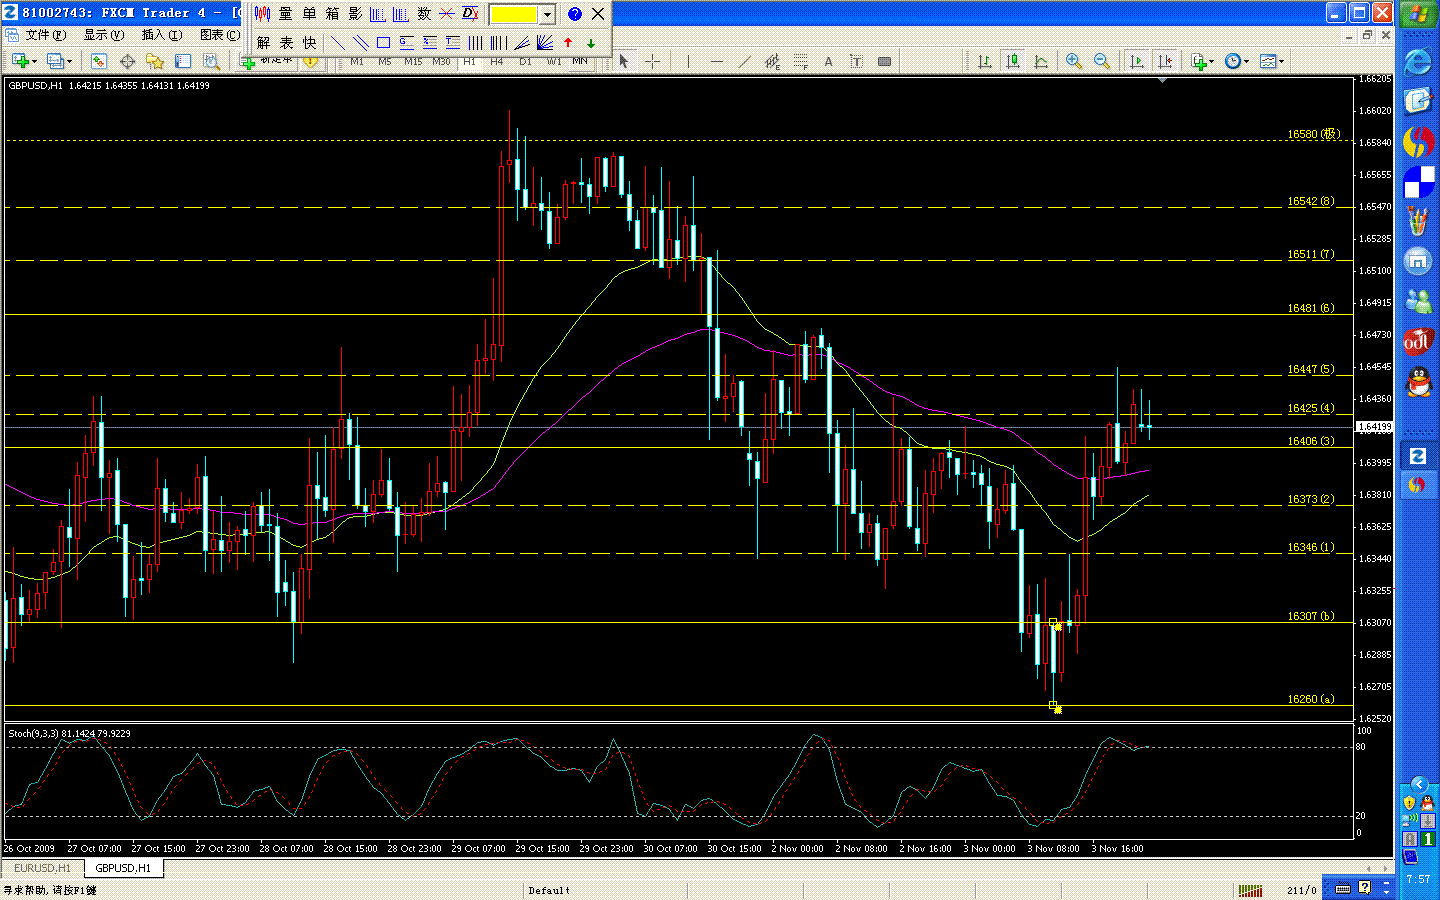
Task: Click the 快 button in floating toolbar
Action: (x=310, y=43)
